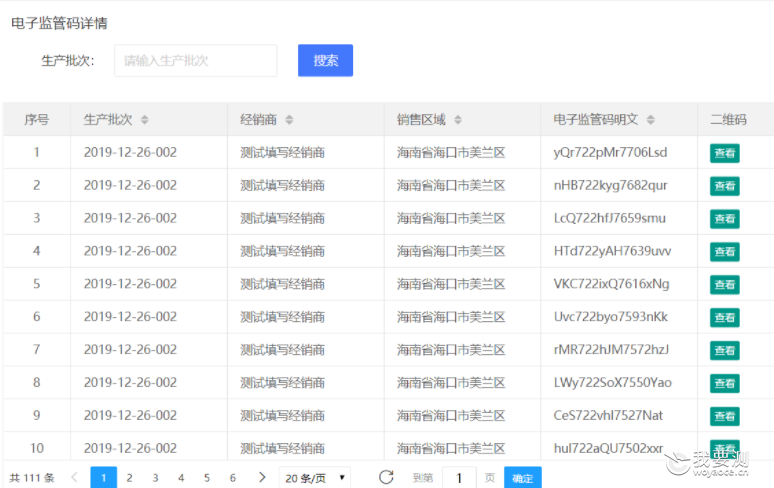
Task: Select code text yQr722pMr7706Lsd
Action: 610,152
